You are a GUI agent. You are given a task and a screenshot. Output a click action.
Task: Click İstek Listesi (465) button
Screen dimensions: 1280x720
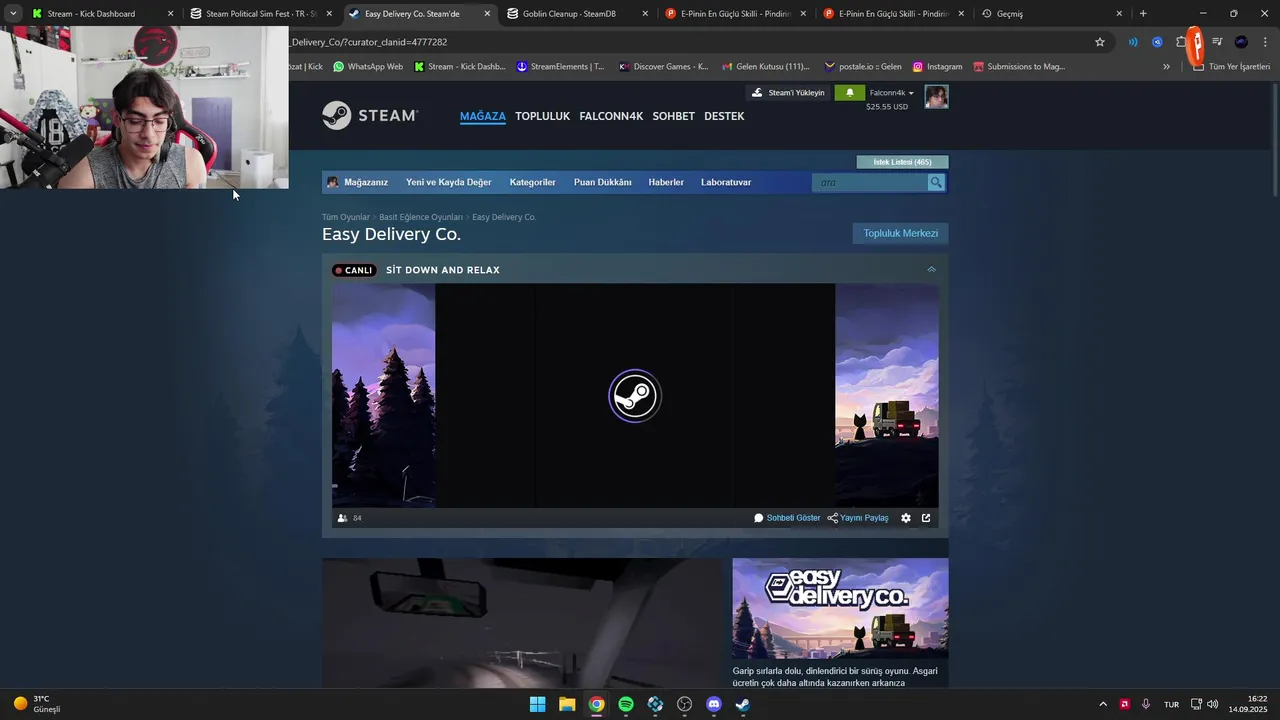click(902, 162)
